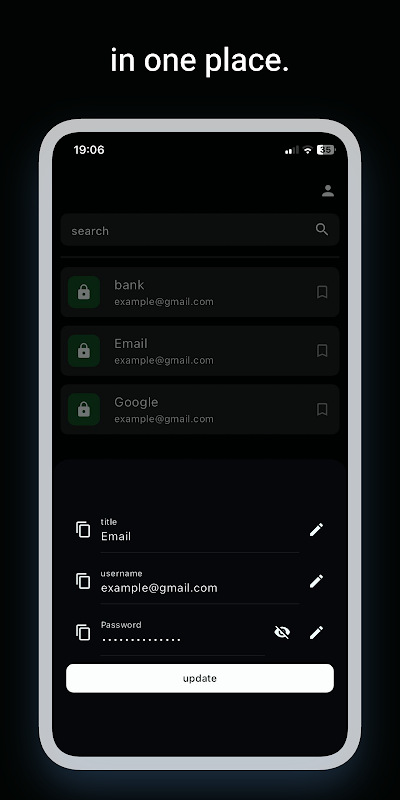This screenshot has width=400, height=800.
Task: Open the Google password entry
Action: [200, 409]
